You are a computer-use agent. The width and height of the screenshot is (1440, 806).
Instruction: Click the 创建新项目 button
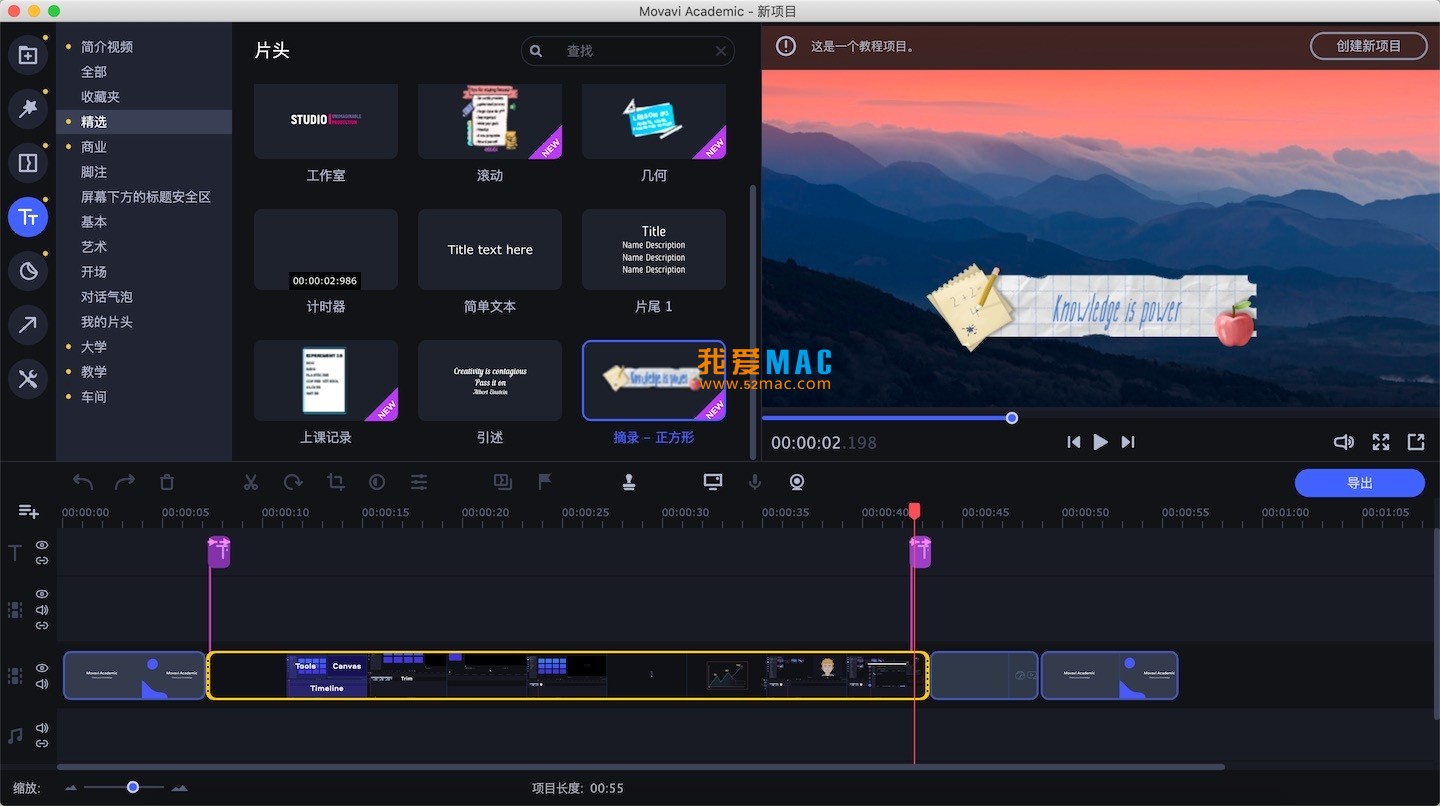pos(1368,46)
